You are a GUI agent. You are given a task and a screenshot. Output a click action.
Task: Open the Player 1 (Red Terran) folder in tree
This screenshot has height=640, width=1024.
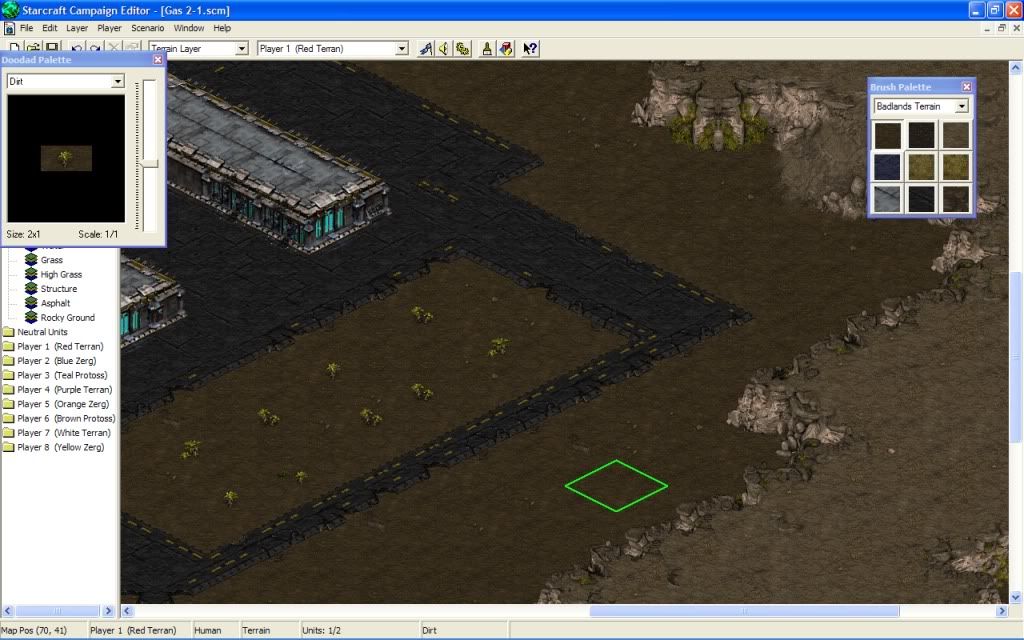pyautogui.click(x=54, y=346)
